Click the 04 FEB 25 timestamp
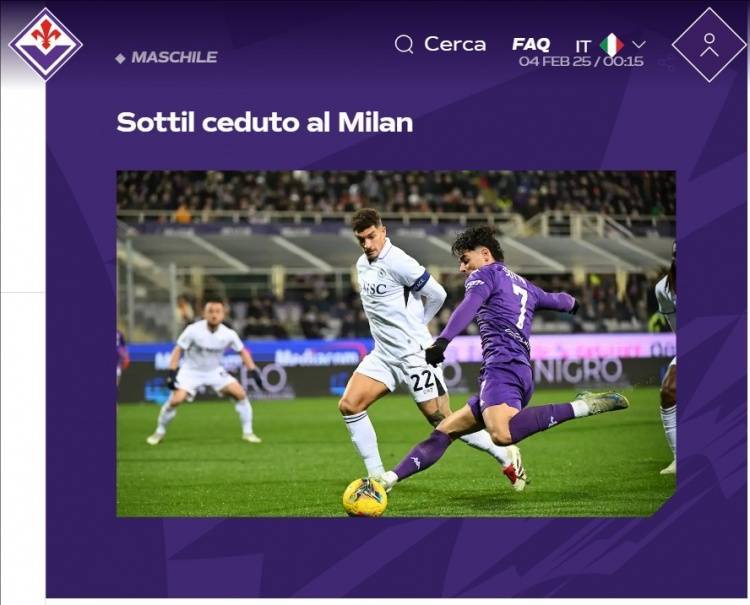750x605 pixels. (x=581, y=61)
